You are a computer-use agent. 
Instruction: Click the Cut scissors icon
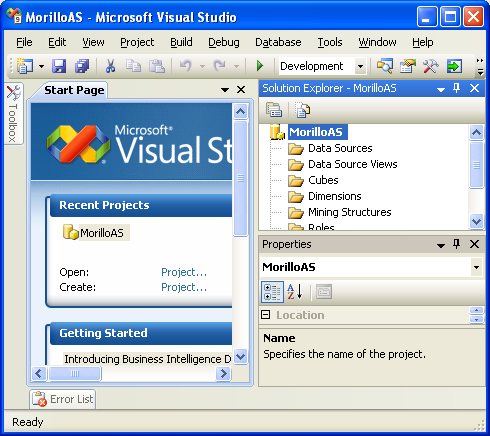point(110,66)
